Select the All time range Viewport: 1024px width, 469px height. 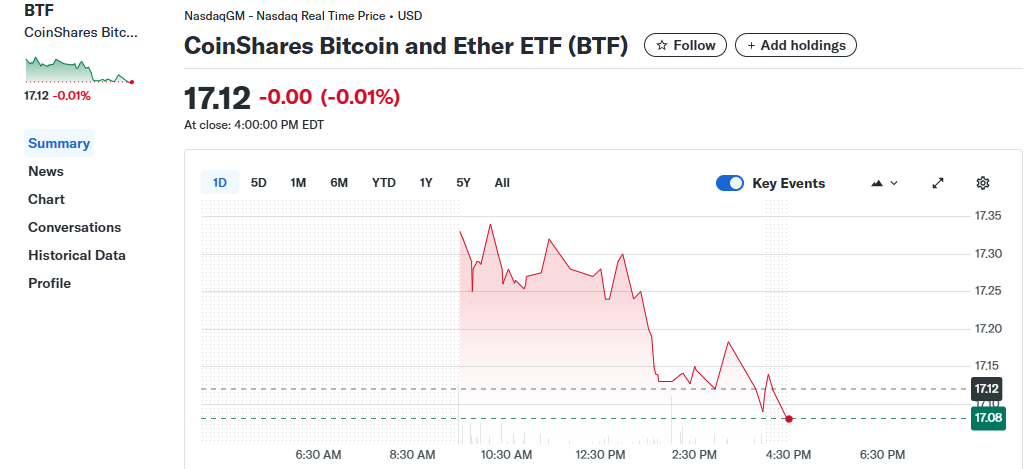[502, 182]
